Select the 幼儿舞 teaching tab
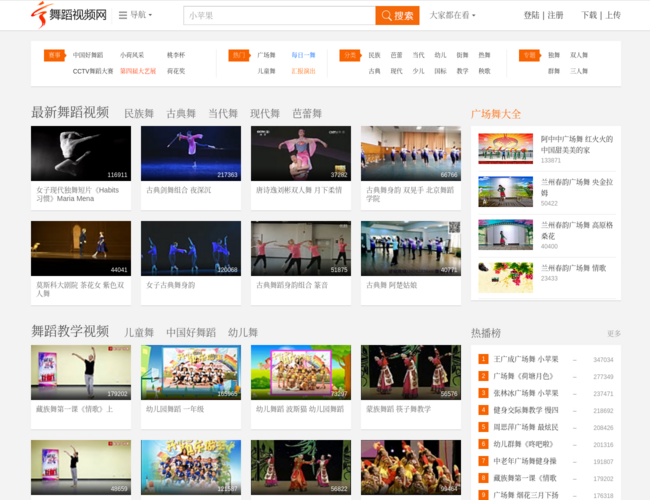Viewport: 650px width, 500px height. pyautogui.click(x=242, y=332)
